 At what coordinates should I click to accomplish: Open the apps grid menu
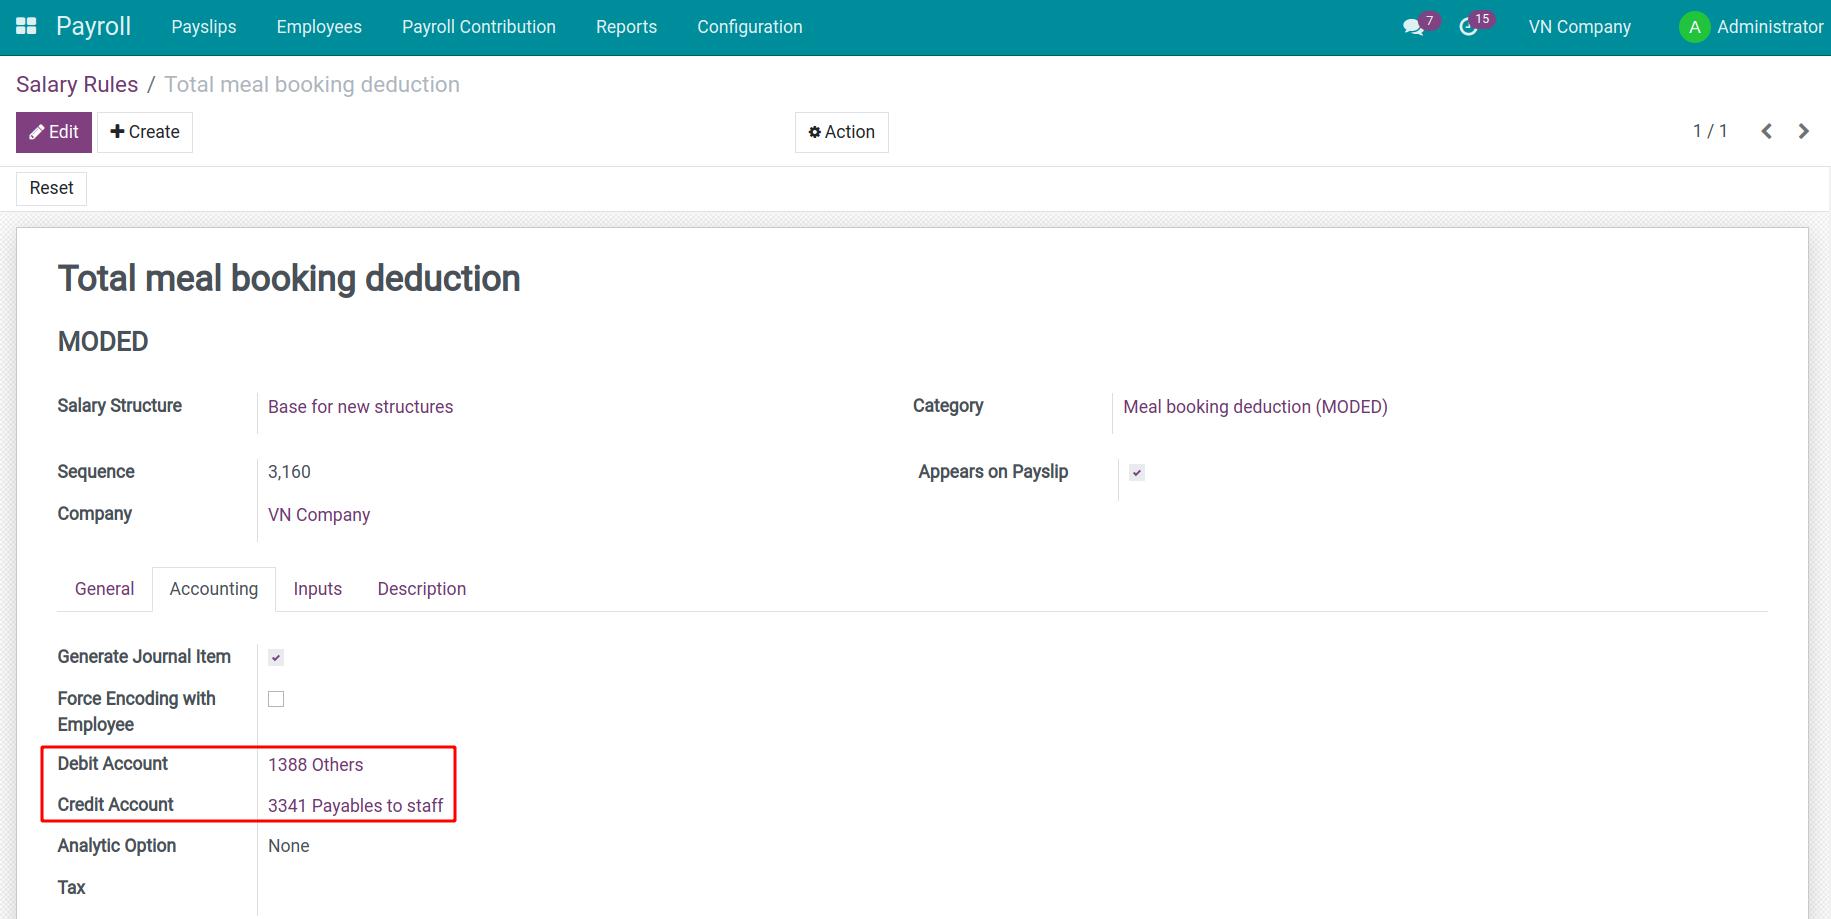pyautogui.click(x=26, y=26)
